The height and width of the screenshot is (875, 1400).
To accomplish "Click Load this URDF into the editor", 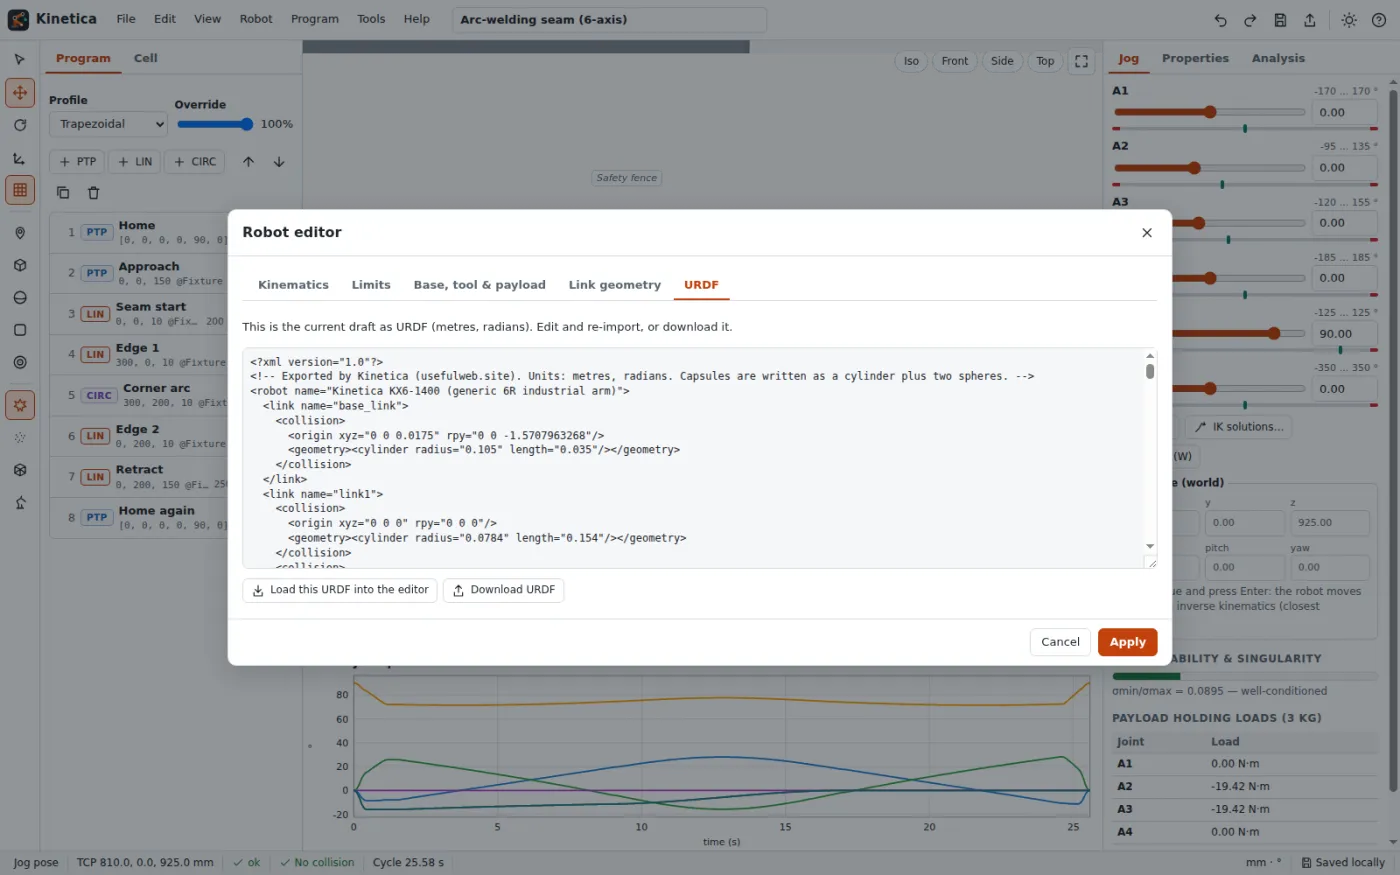I will tap(340, 590).
